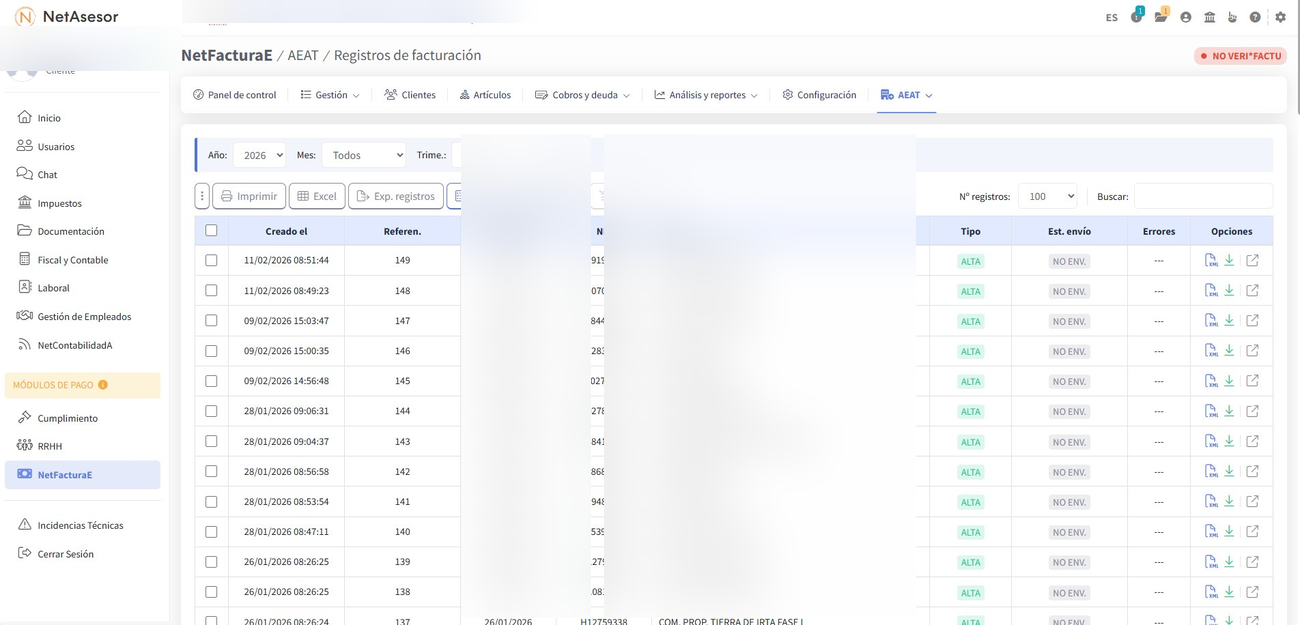Image resolution: width=1300 pixels, height=625 pixels.
Task: Open the Clientes tab
Action: click(410, 95)
